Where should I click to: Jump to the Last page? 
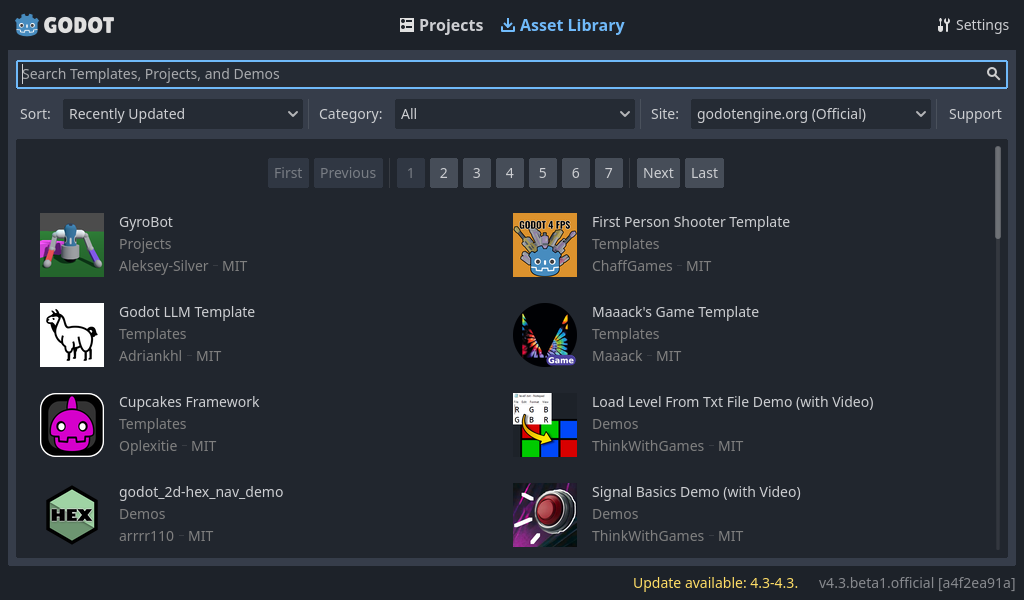click(703, 172)
